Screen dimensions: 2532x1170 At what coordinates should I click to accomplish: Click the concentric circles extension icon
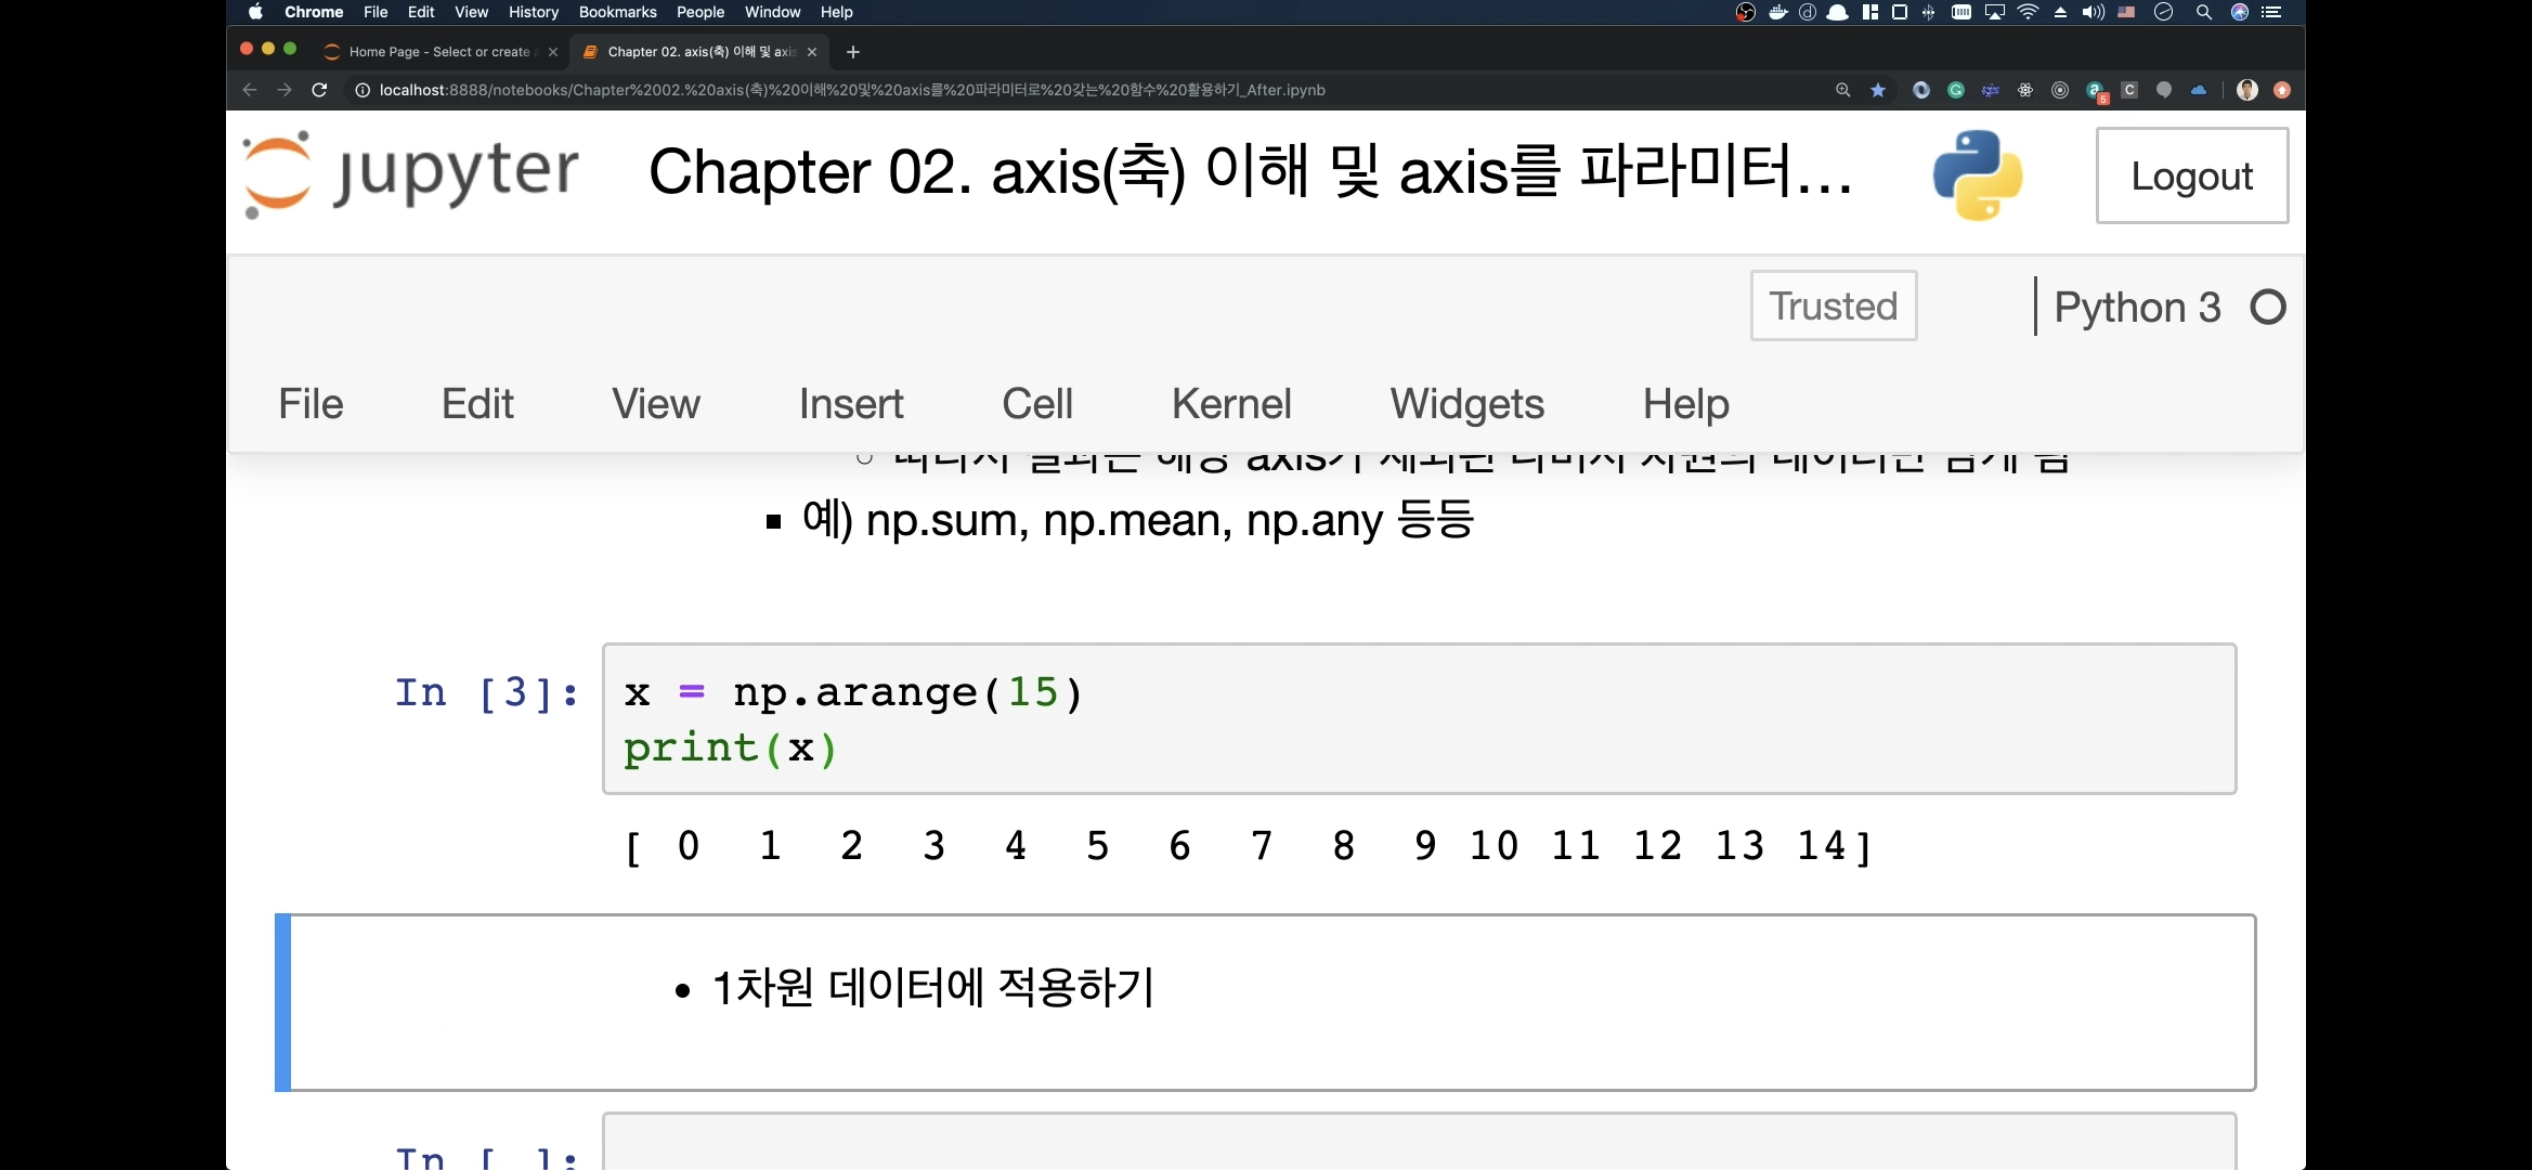click(2060, 90)
